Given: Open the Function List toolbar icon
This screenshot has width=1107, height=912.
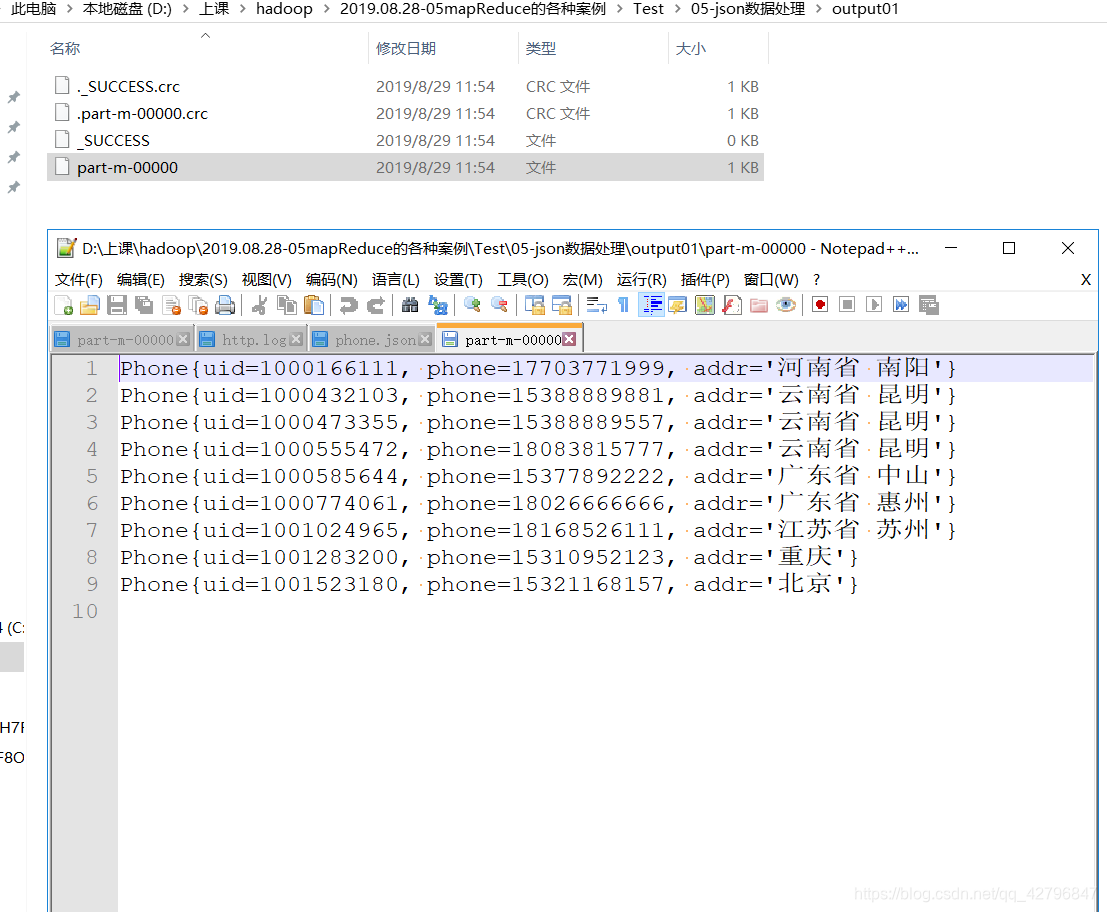Looking at the screenshot, I should point(732,306).
